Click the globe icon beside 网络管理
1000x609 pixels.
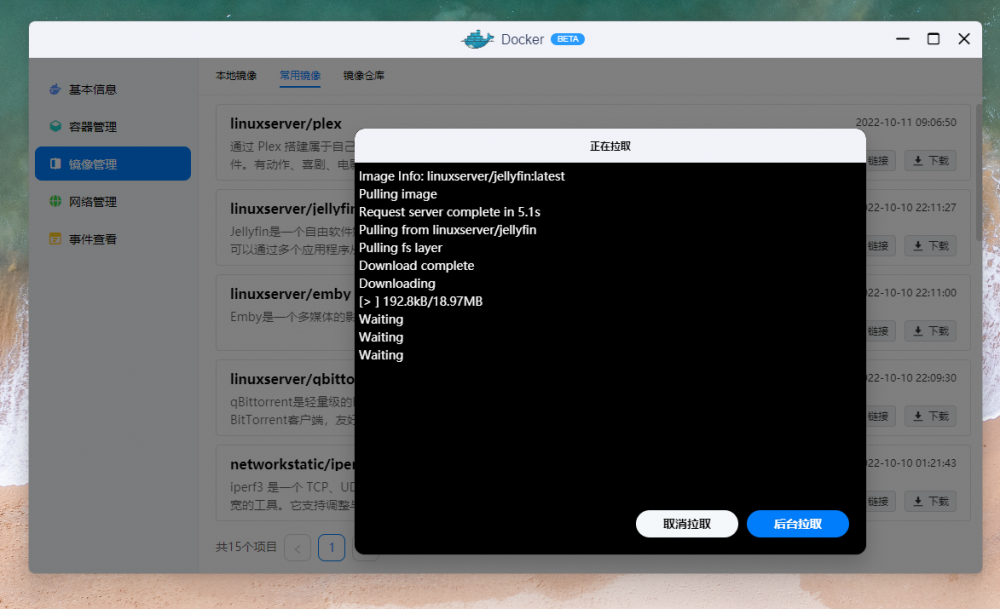point(55,201)
